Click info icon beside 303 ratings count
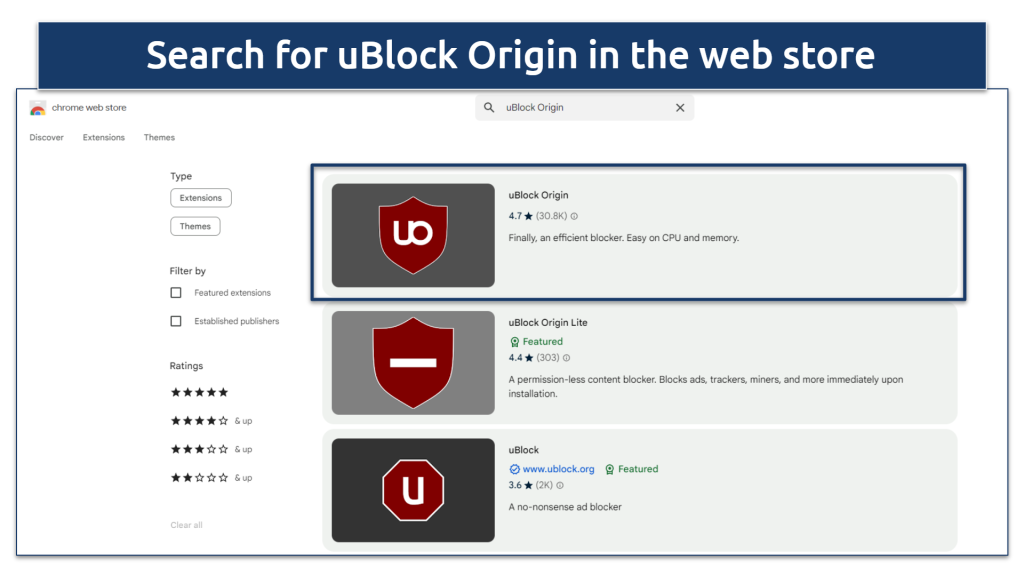The height and width of the screenshot is (576, 1024). [566, 358]
